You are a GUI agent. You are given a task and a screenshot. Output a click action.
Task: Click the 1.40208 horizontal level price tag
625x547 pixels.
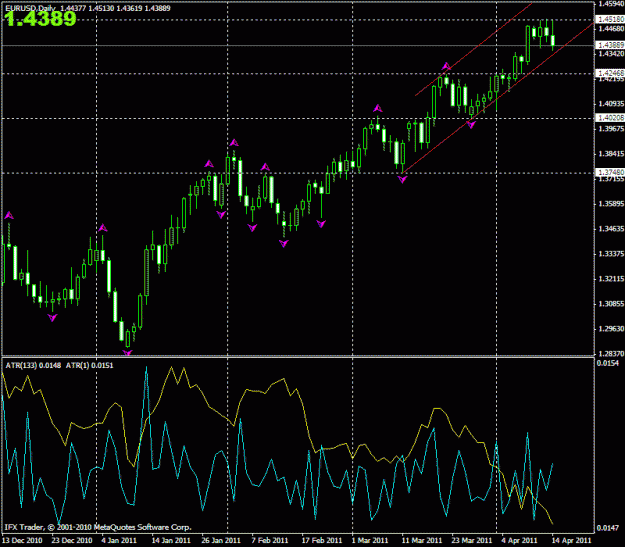pyautogui.click(x=610, y=118)
